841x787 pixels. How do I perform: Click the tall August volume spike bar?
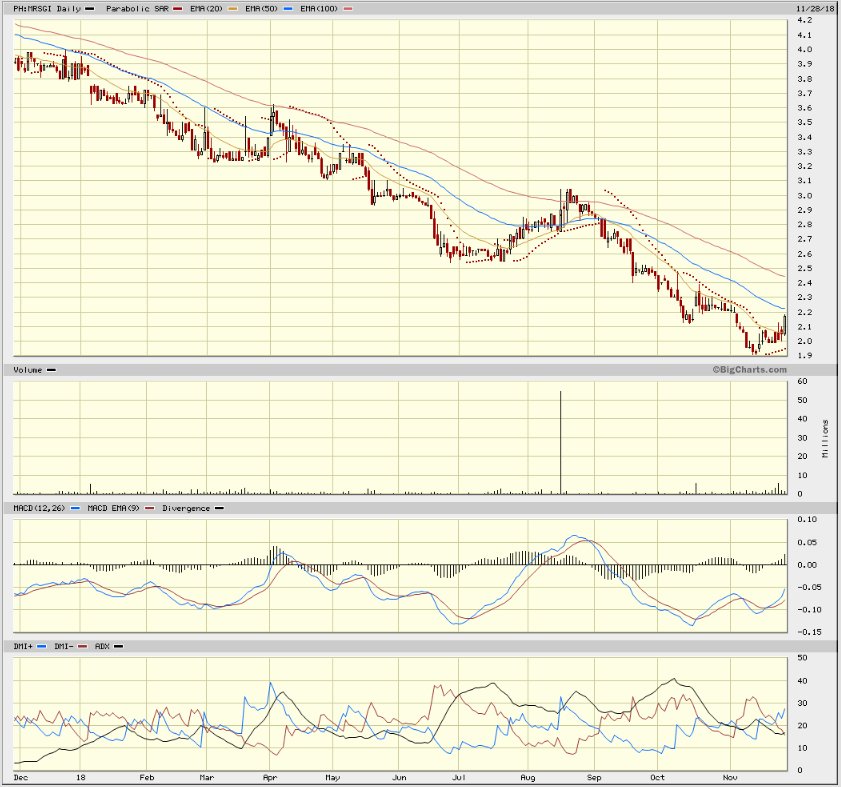coord(560,442)
